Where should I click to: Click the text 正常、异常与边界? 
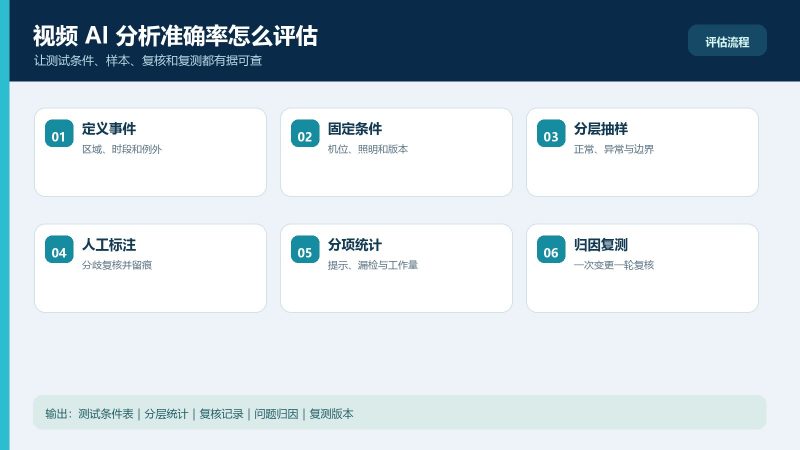click(614, 149)
